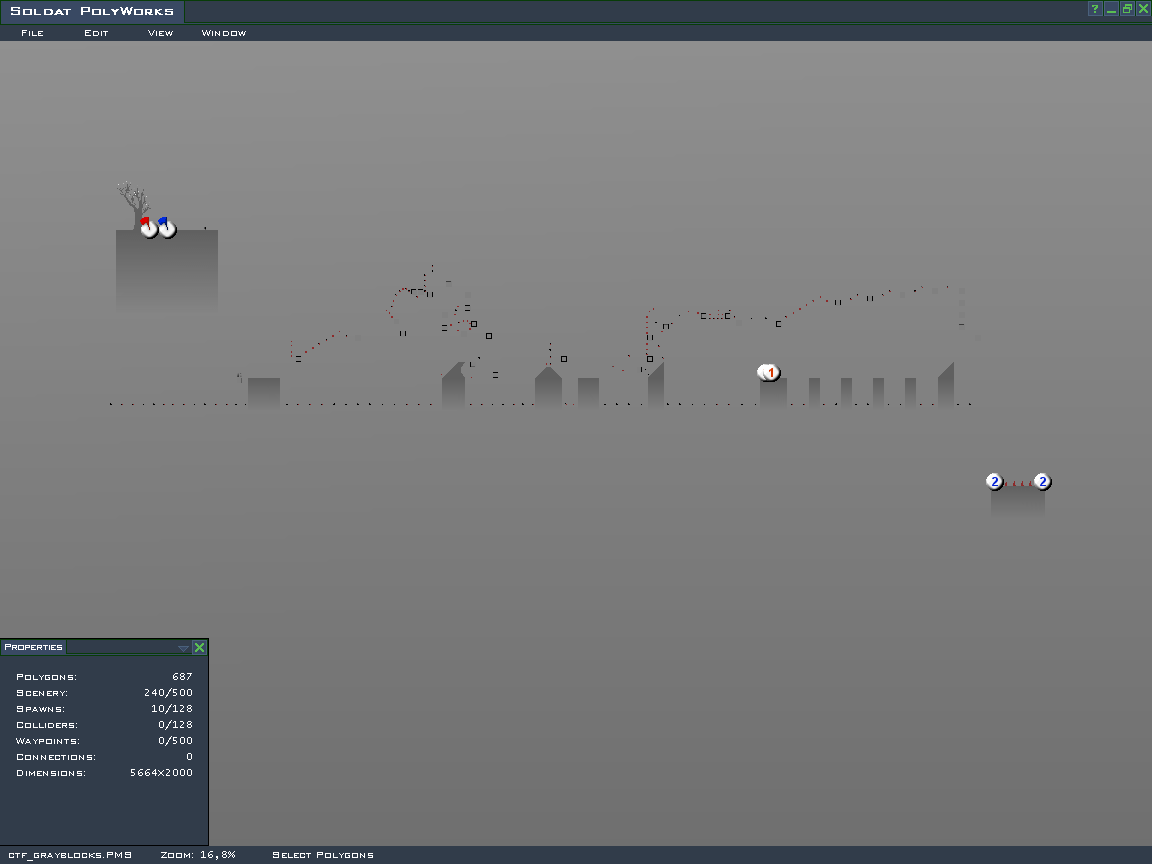Select the team 1 spawn point marker
This screenshot has height=864, width=1152.
pyautogui.click(x=770, y=373)
